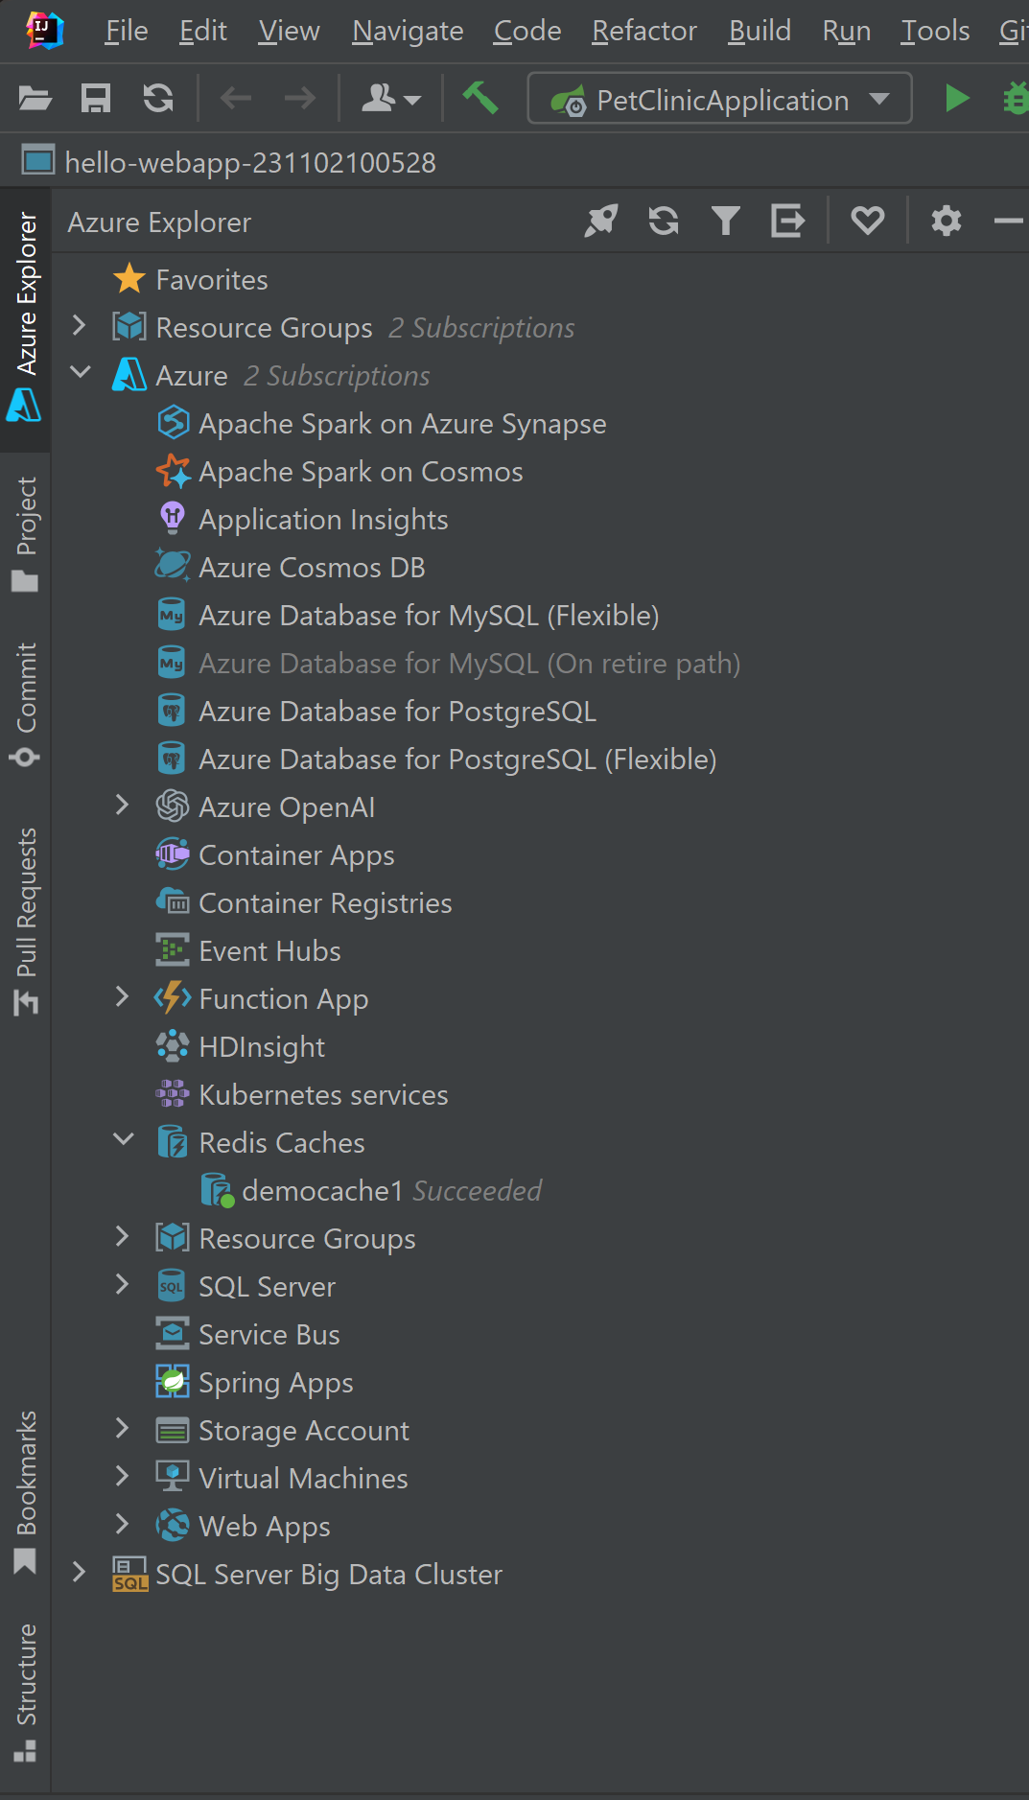Open the Navigate menu
This screenshot has width=1029, height=1800.
tap(408, 31)
